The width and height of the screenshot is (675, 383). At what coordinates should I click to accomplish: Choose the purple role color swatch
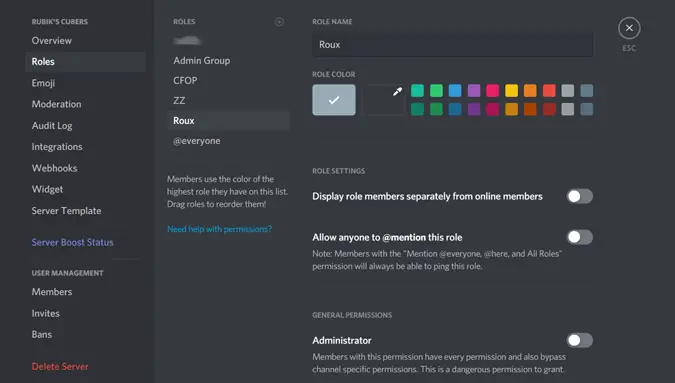(x=474, y=90)
